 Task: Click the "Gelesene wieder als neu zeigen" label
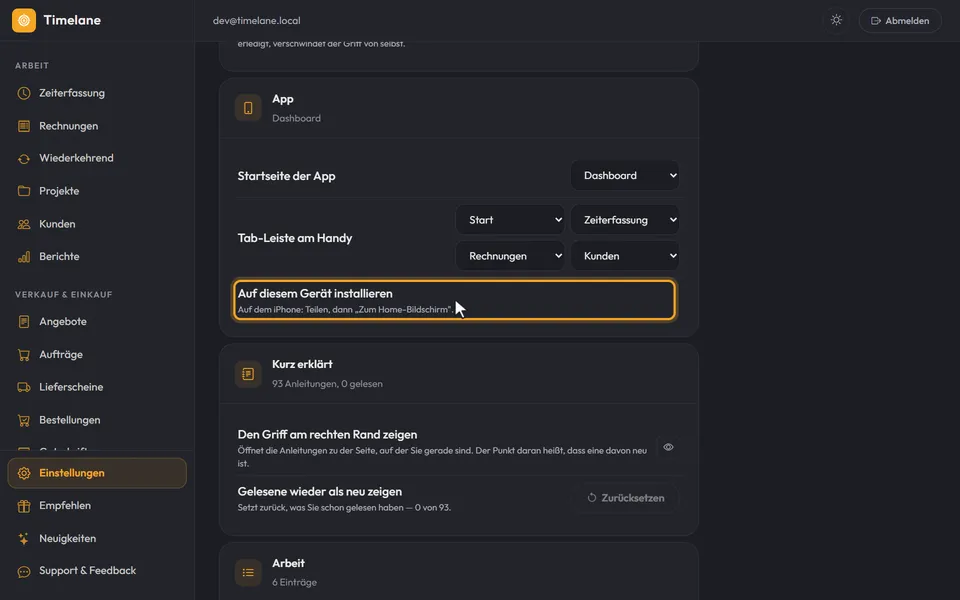pyautogui.click(x=320, y=492)
